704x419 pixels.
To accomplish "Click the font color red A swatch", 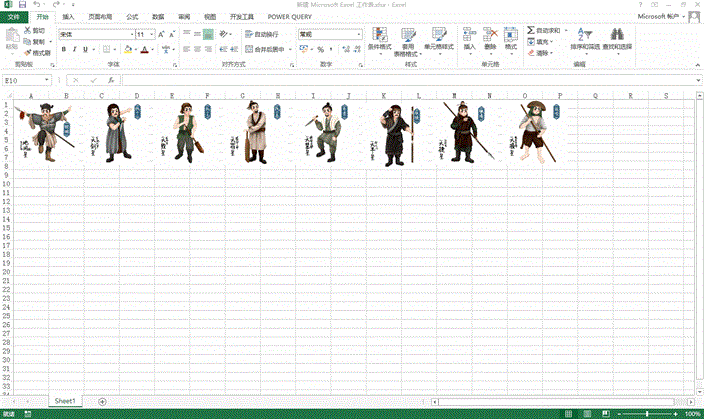I will (144, 48).
